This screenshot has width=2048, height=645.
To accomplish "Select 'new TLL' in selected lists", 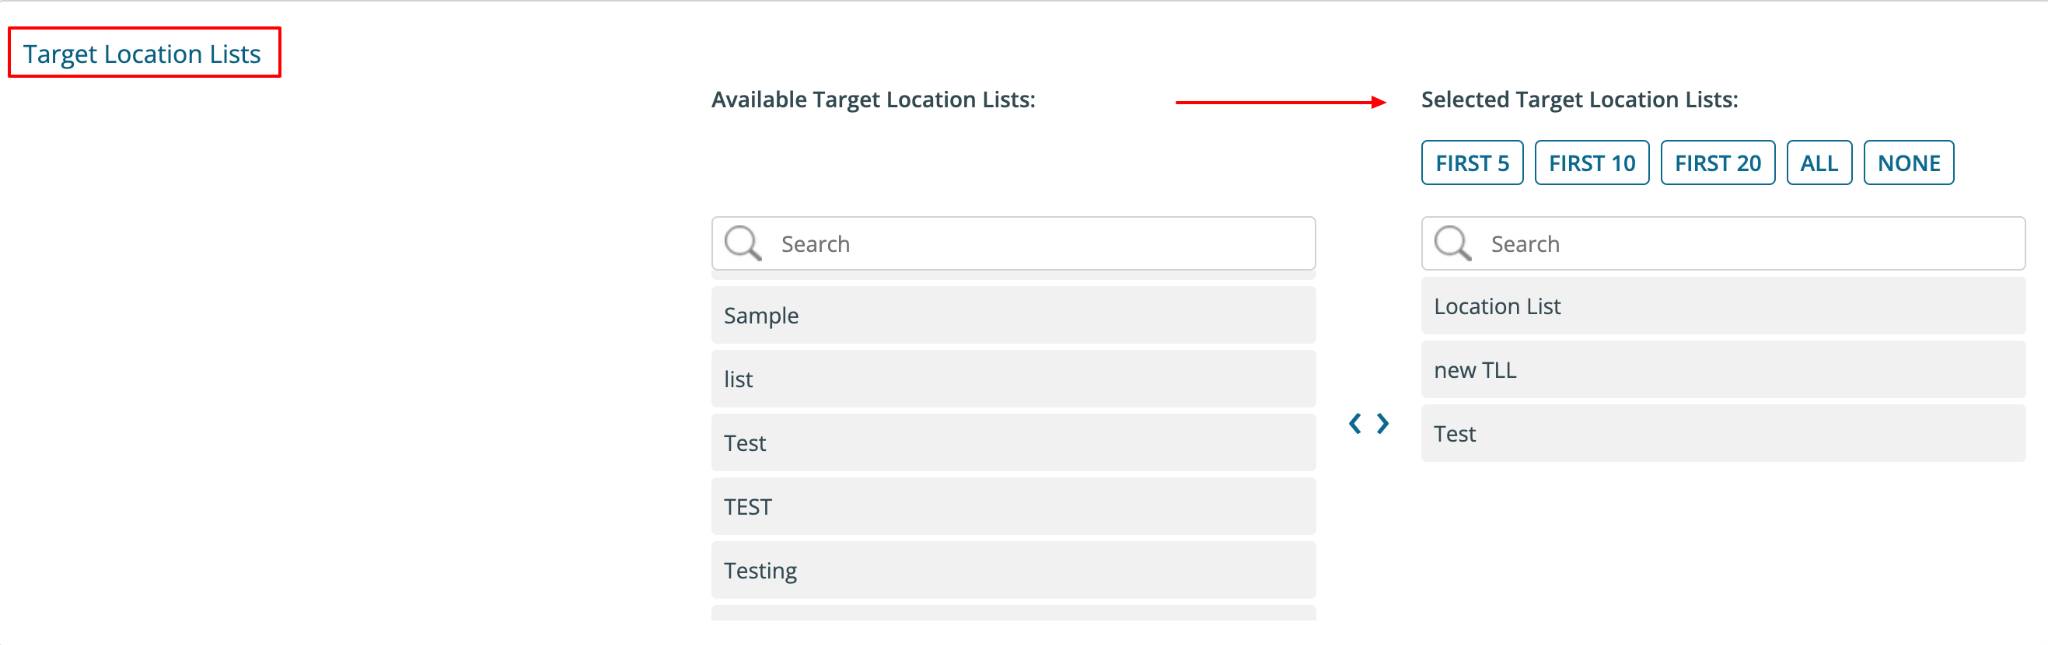I will (1723, 370).
